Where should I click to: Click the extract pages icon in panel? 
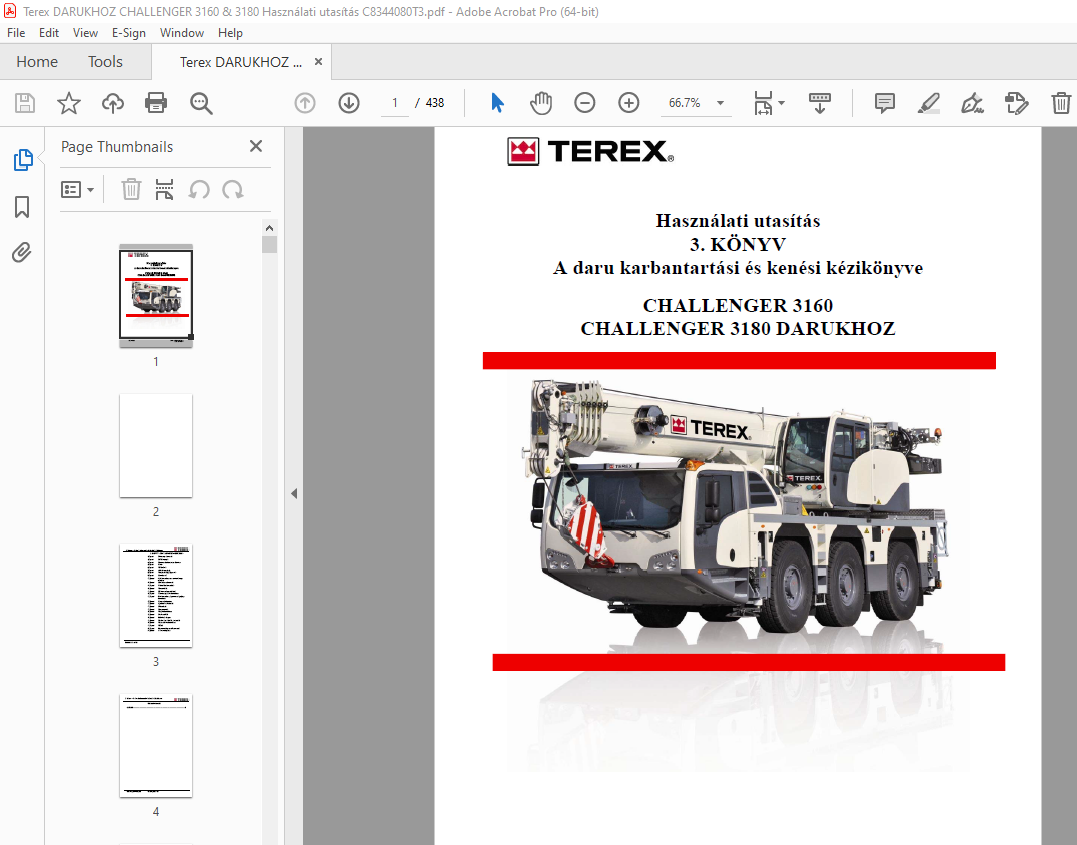tap(164, 189)
